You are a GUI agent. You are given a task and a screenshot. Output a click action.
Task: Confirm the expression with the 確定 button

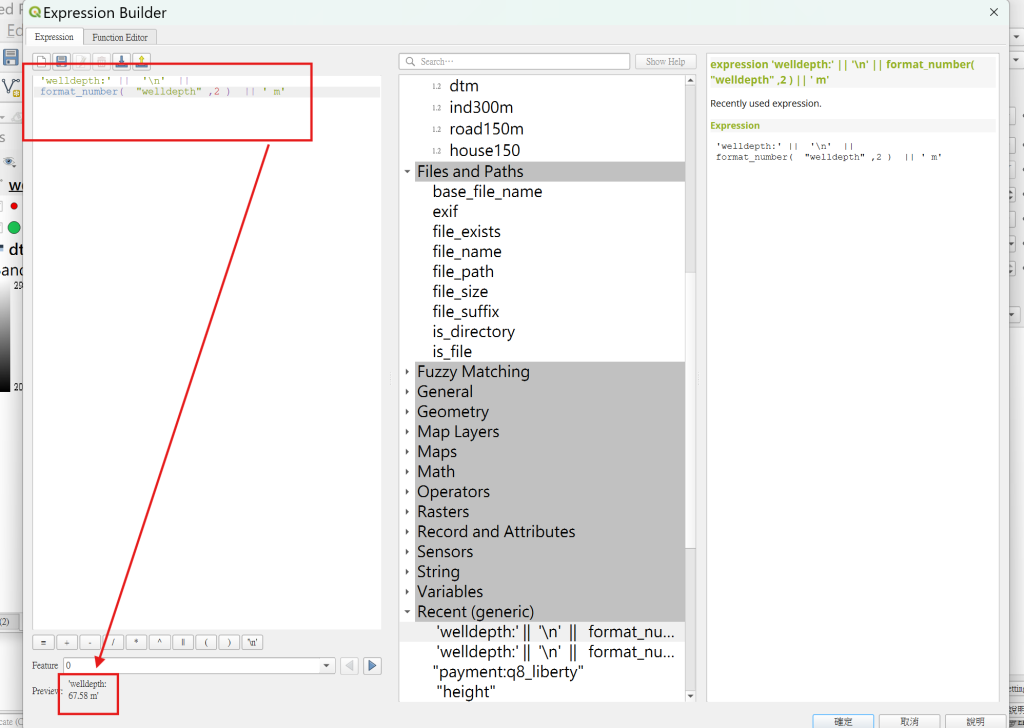(843, 722)
